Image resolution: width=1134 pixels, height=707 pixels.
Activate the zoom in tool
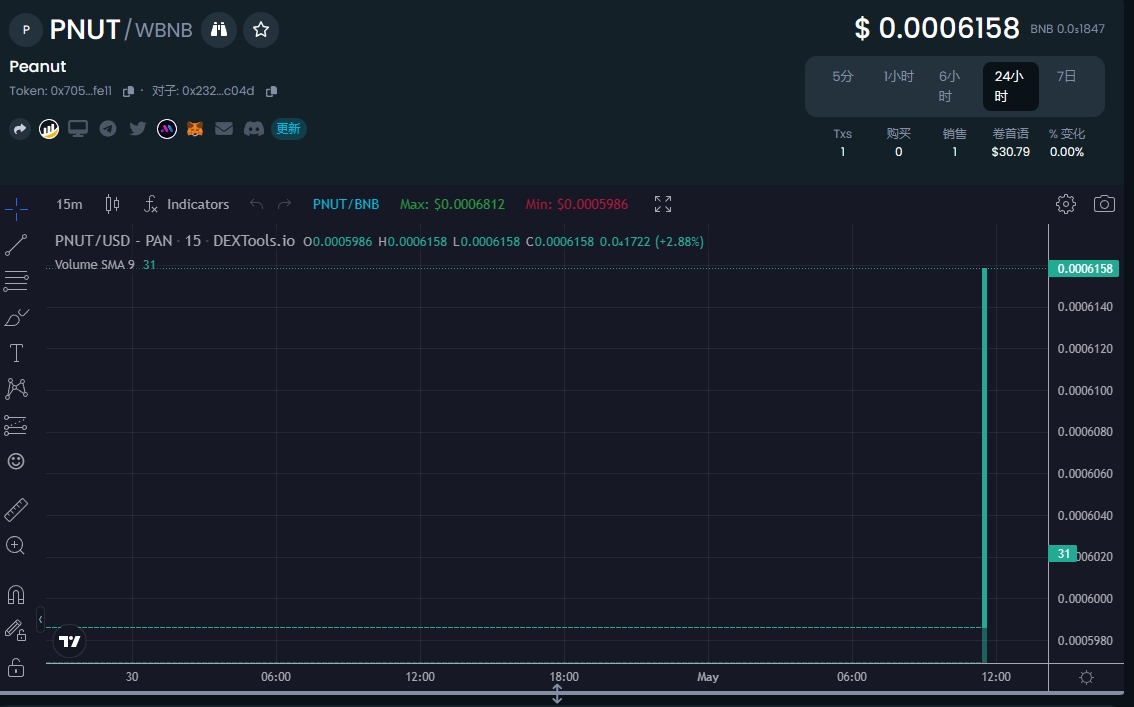click(x=16, y=546)
